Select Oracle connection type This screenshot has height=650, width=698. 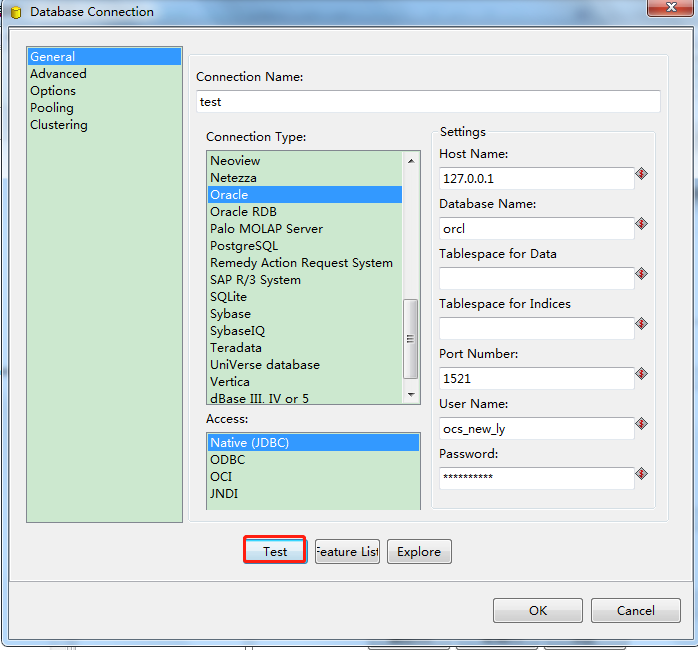coord(305,195)
